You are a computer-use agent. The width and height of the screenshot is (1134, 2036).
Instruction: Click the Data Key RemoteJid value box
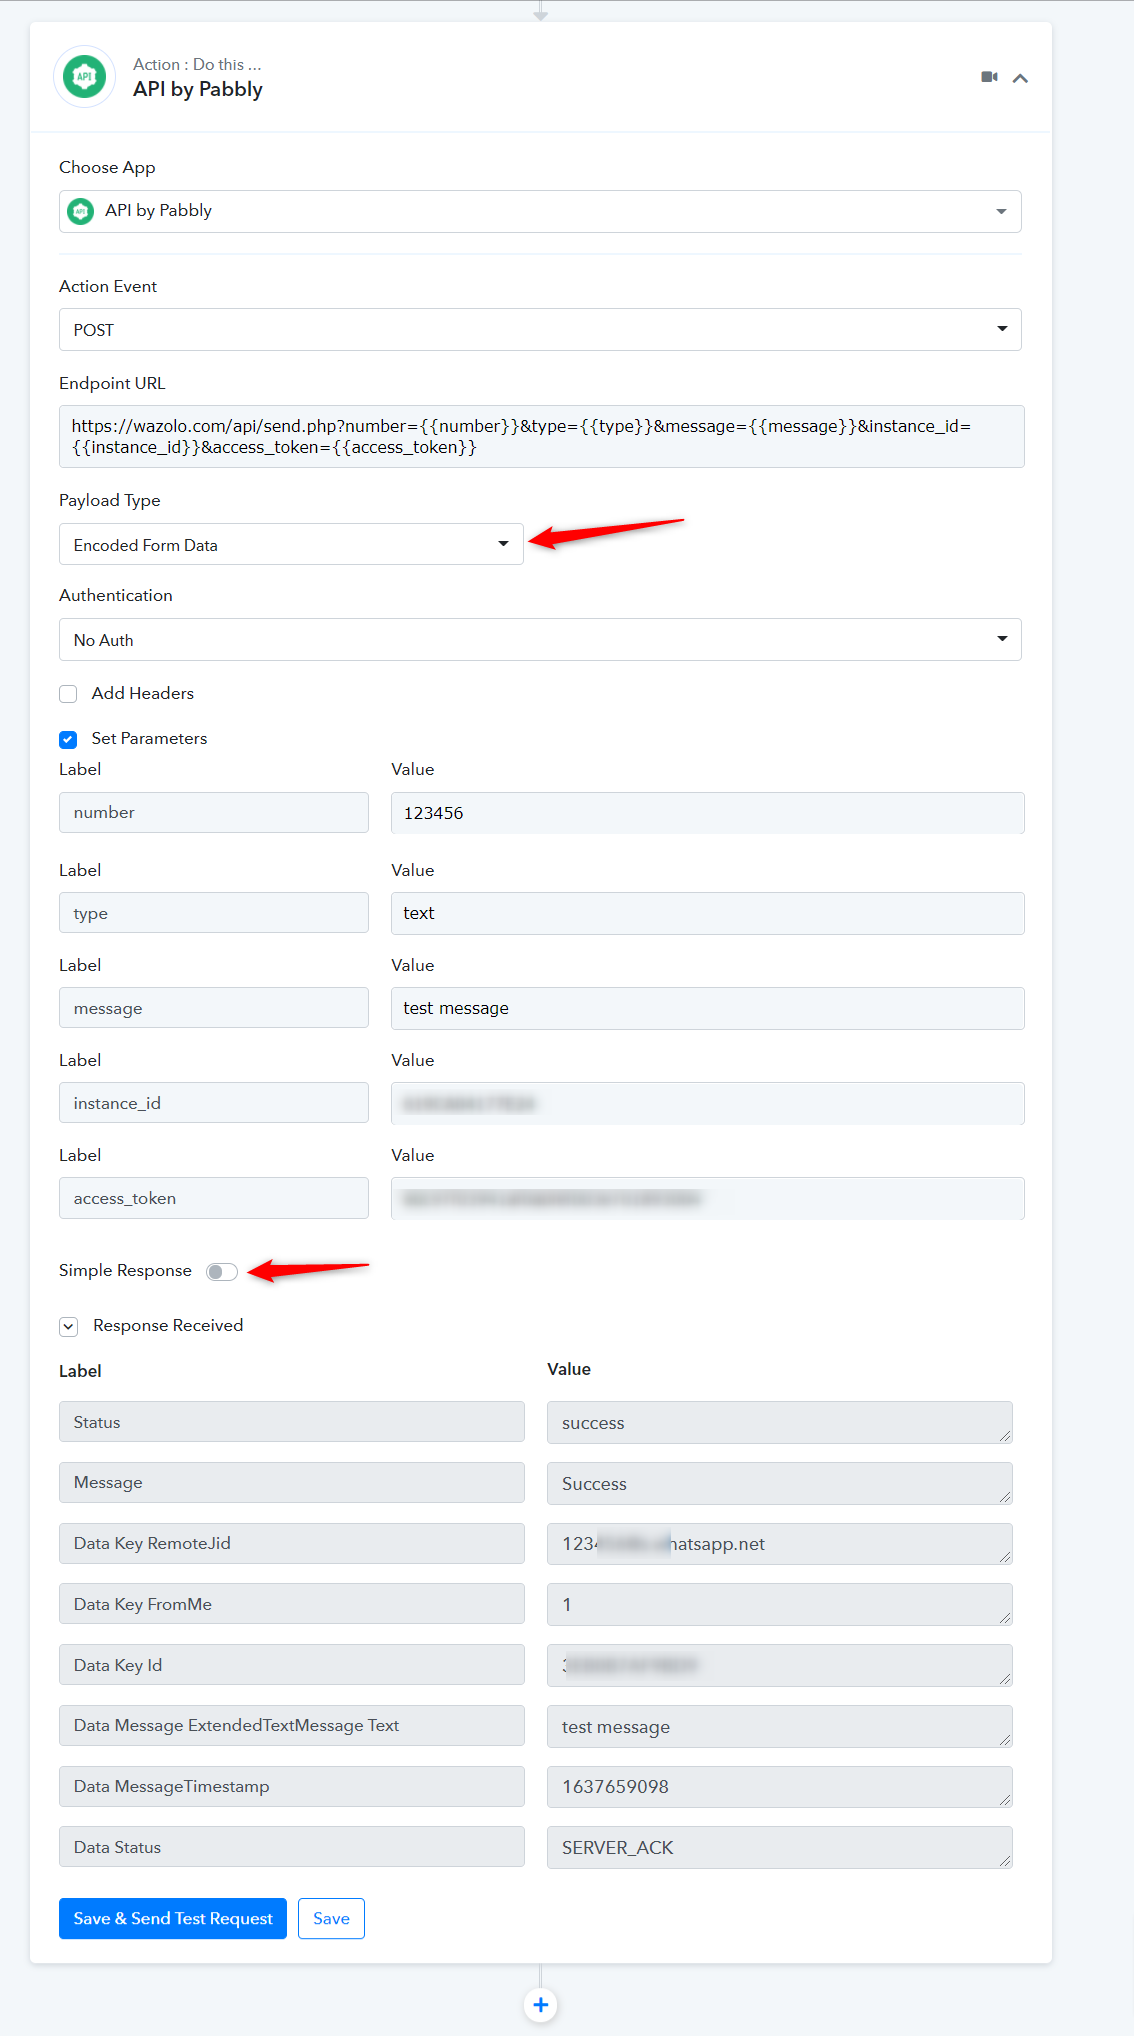pyautogui.click(x=780, y=1544)
